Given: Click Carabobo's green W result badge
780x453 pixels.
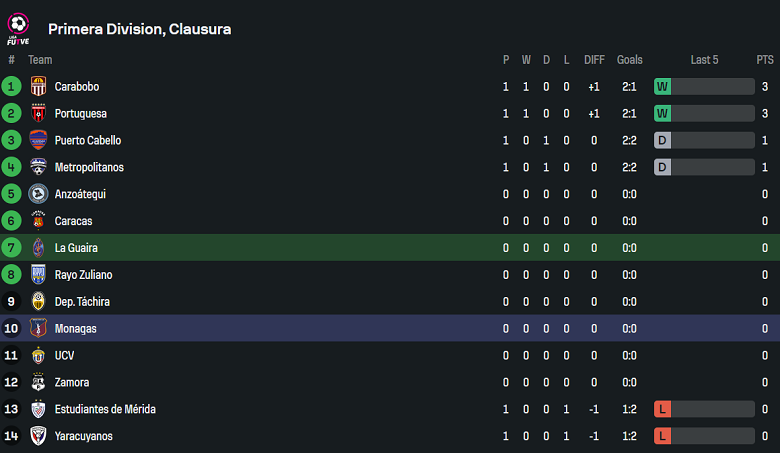Looking at the screenshot, I should [662, 87].
